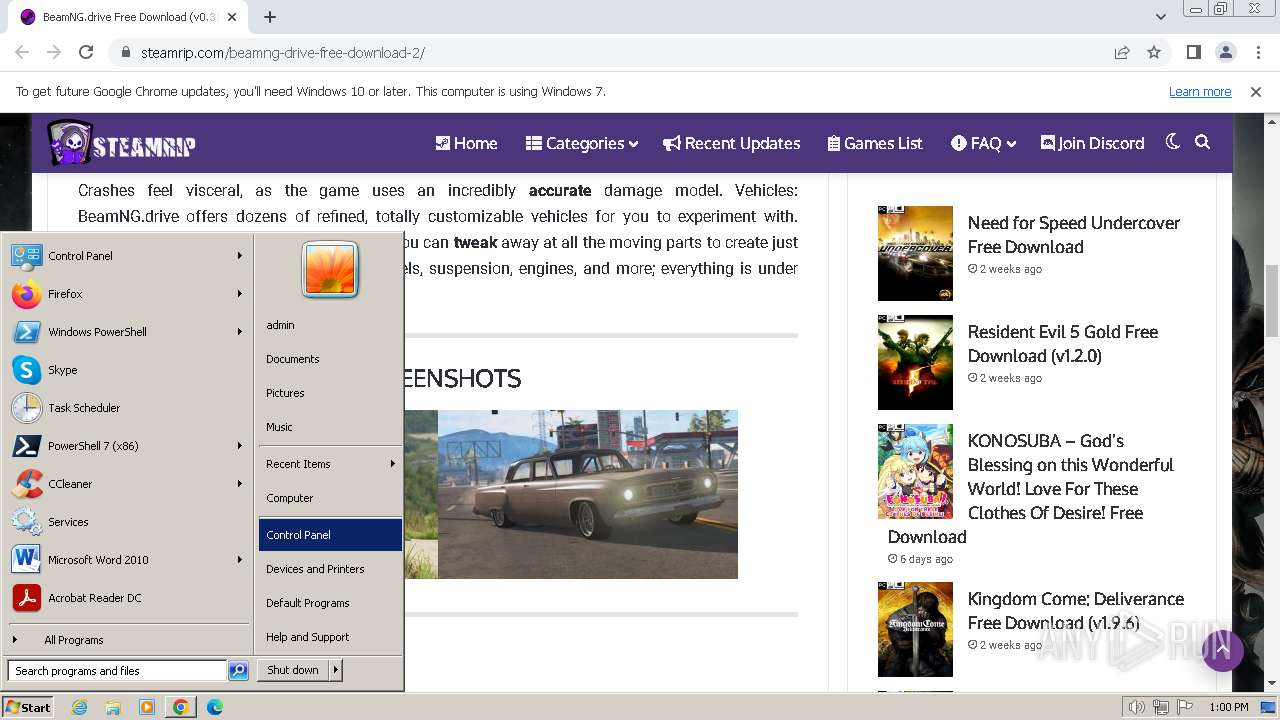The image size is (1280, 720).
Task: Go to the Home nav item
Action: pyautogui.click(x=466, y=143)
